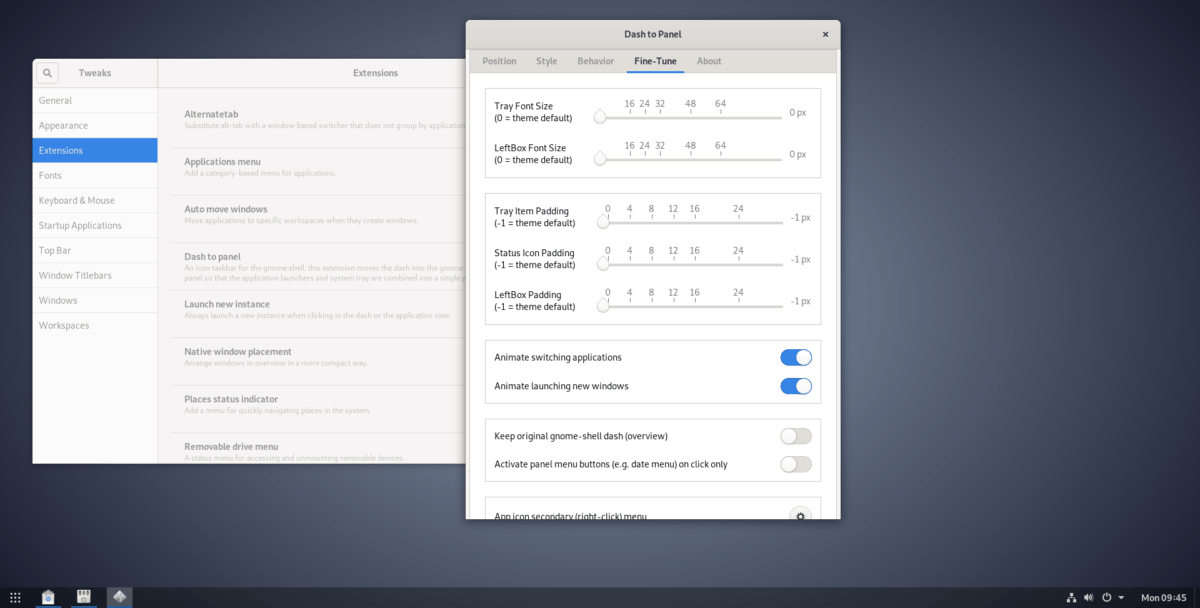Image resolution: width=1200 pixels, height=608 pixels.
Task: Select Window Titlebars in Tweaks sidebar
Action: tap(95, 275)
